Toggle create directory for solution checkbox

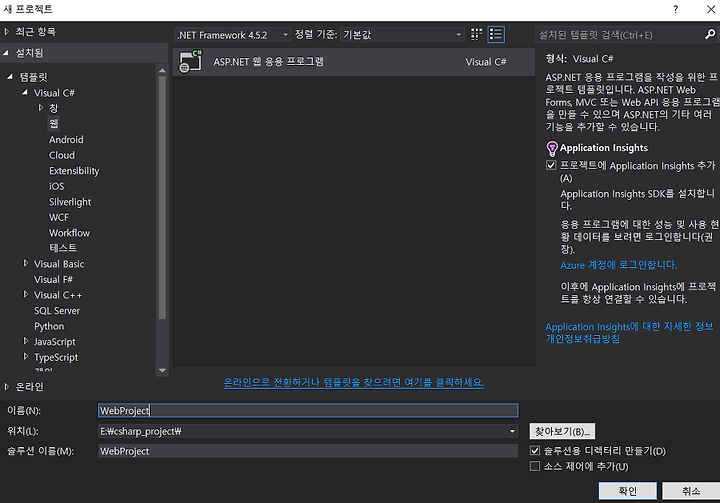(x=534, y=451)
